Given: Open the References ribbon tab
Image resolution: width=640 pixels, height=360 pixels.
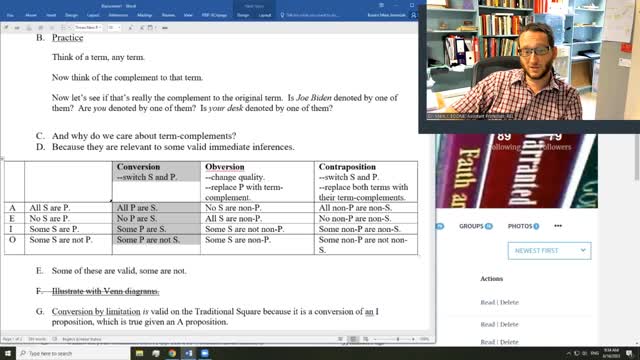Looking at the screenshot, I should coord(118,15).
